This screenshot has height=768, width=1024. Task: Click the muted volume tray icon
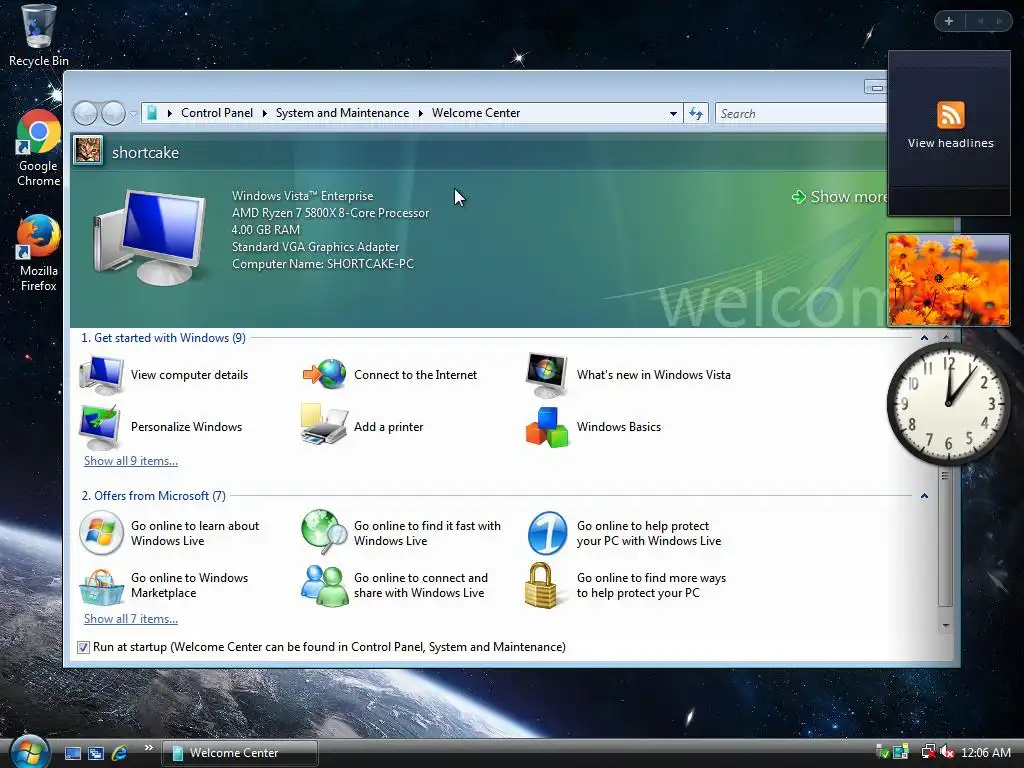[x=948, y=753]
